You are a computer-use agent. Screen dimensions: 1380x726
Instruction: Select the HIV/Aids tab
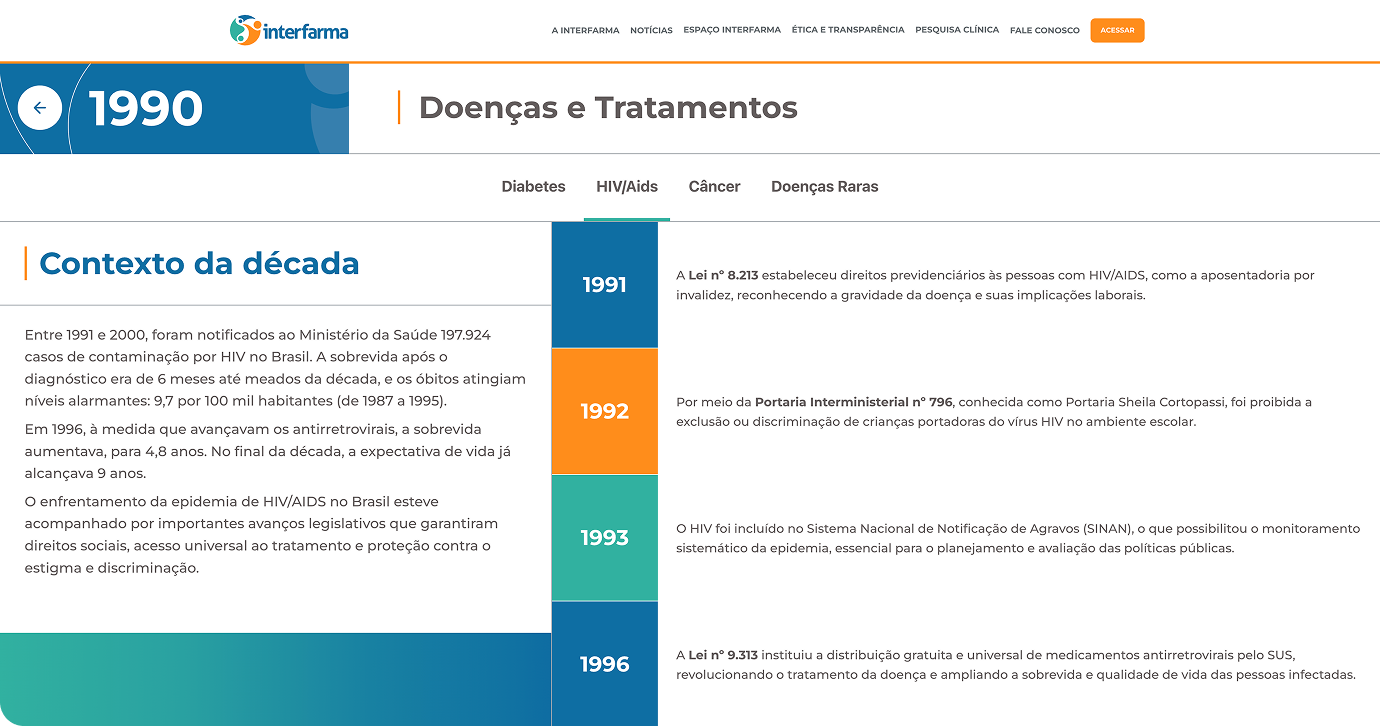click(x=627, y=187)
